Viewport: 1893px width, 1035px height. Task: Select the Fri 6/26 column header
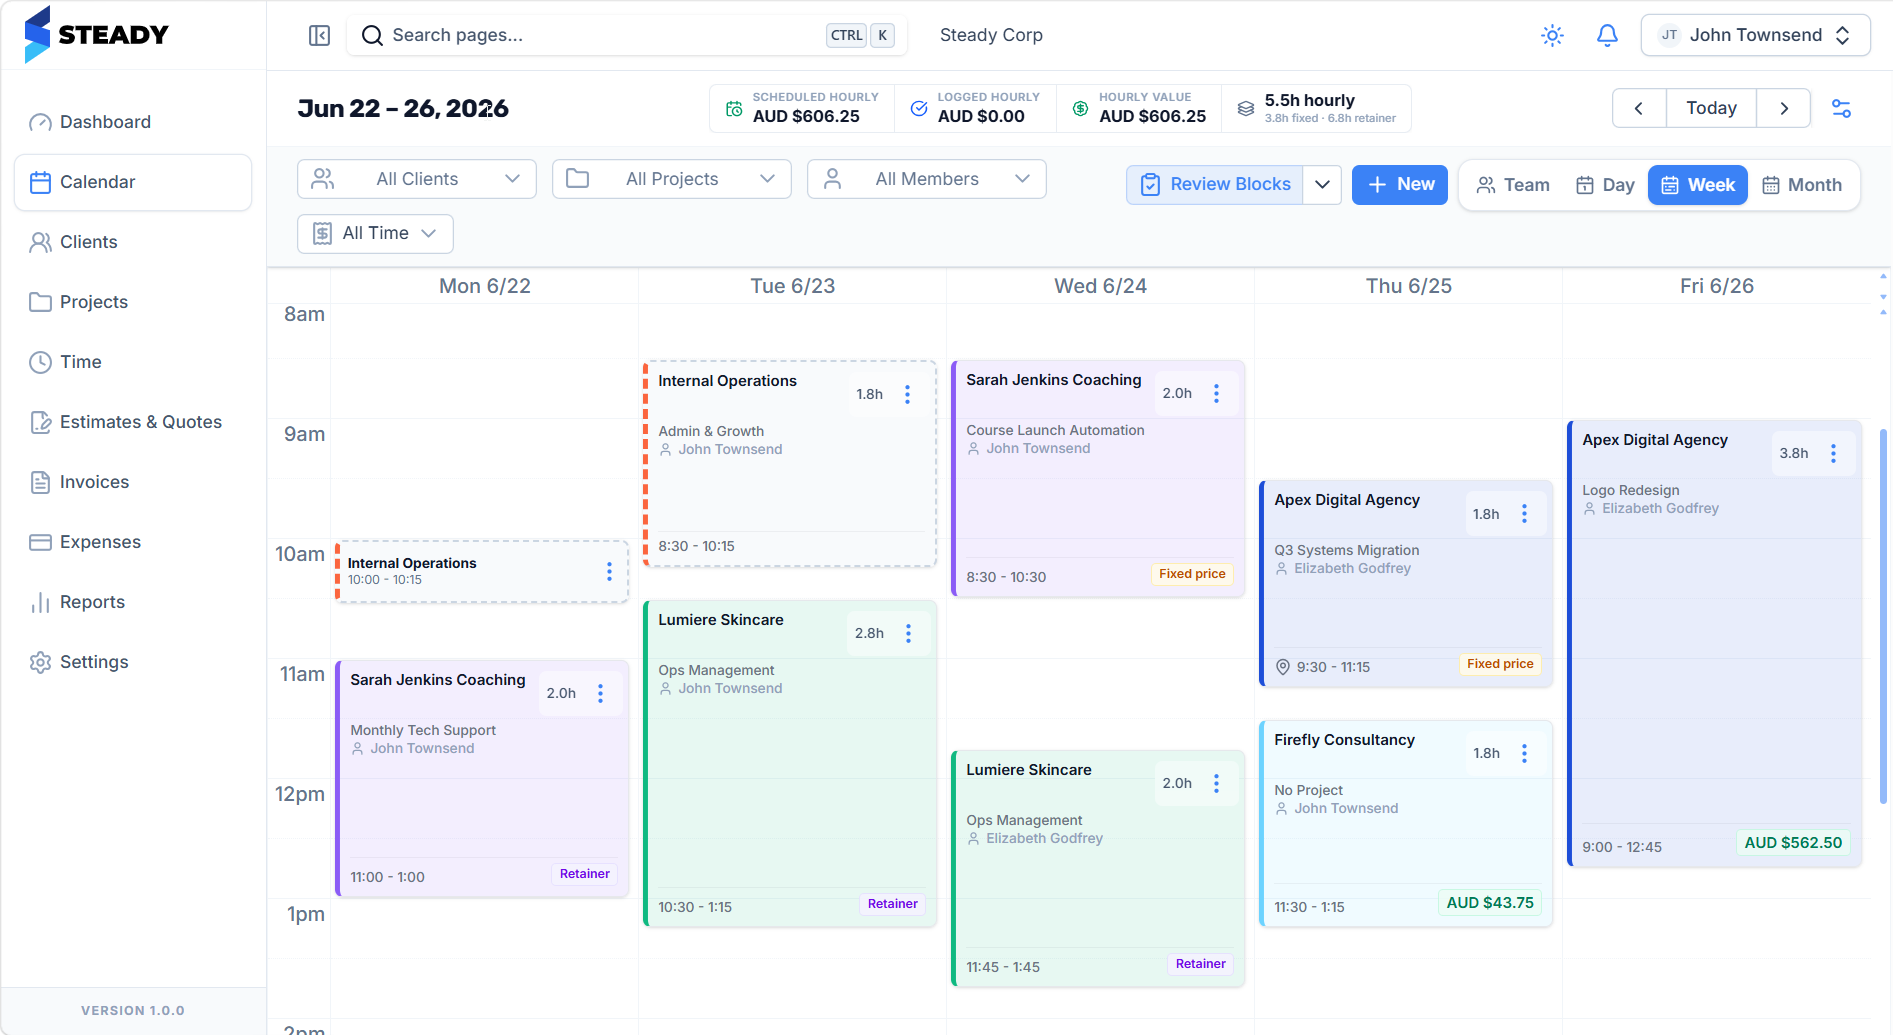point(1717,286)
